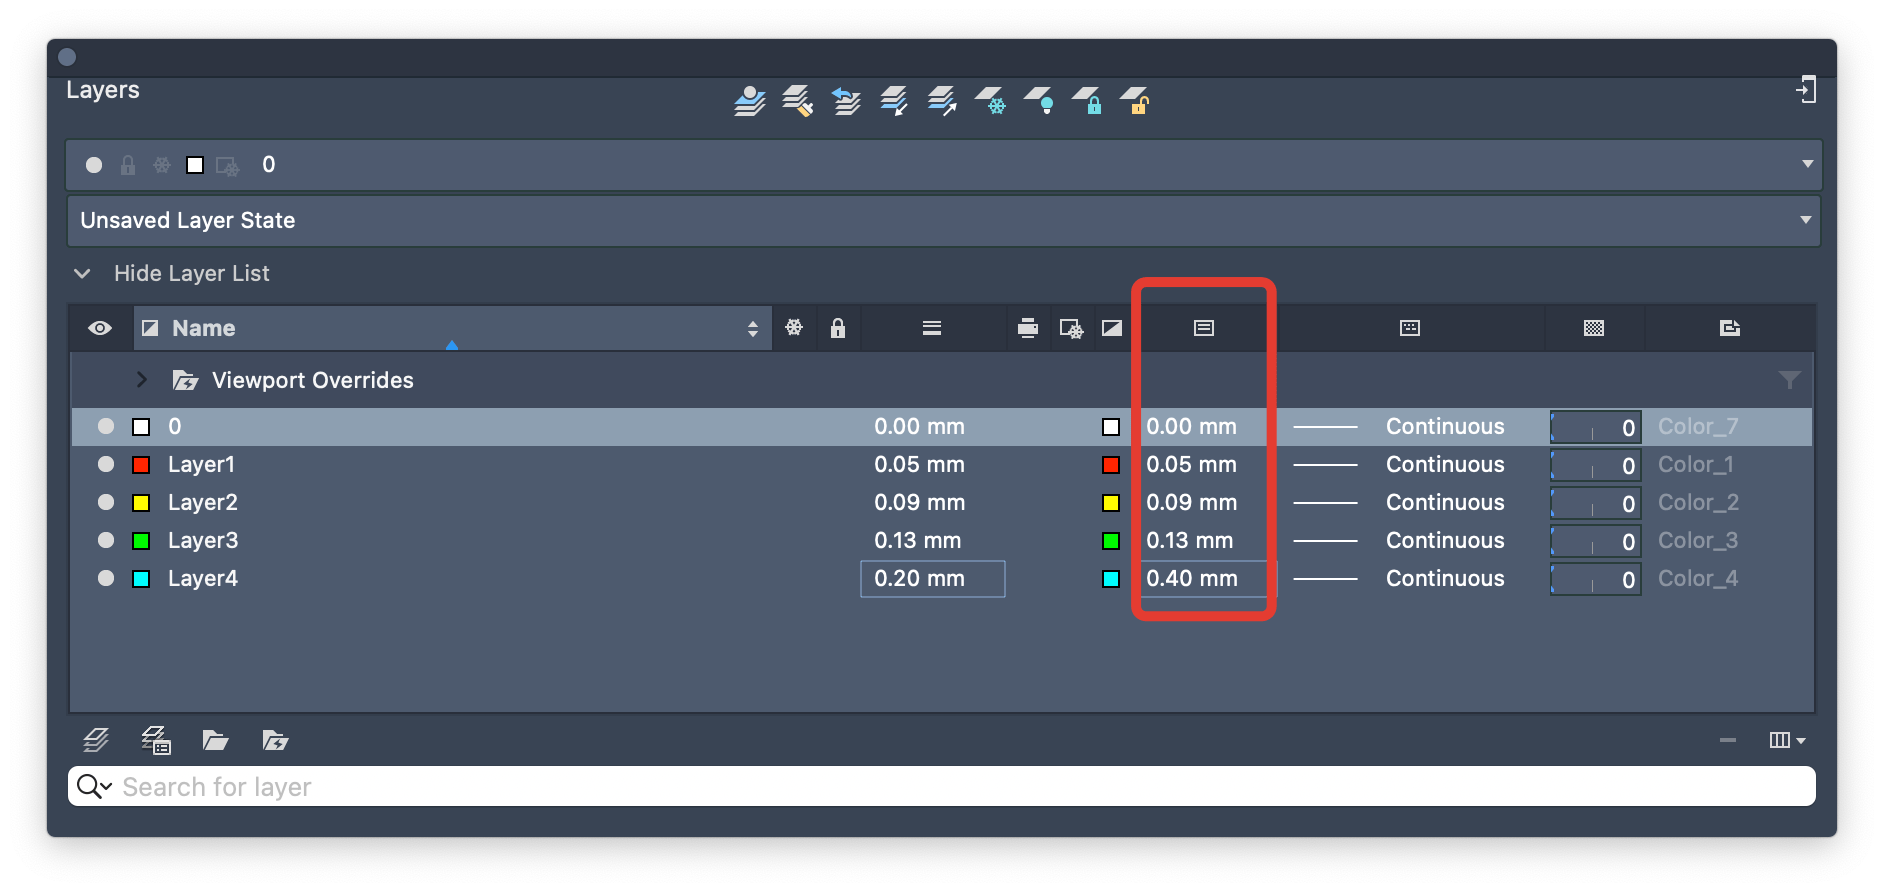Click the Layer Isolate tool

(x=894, y=101)
